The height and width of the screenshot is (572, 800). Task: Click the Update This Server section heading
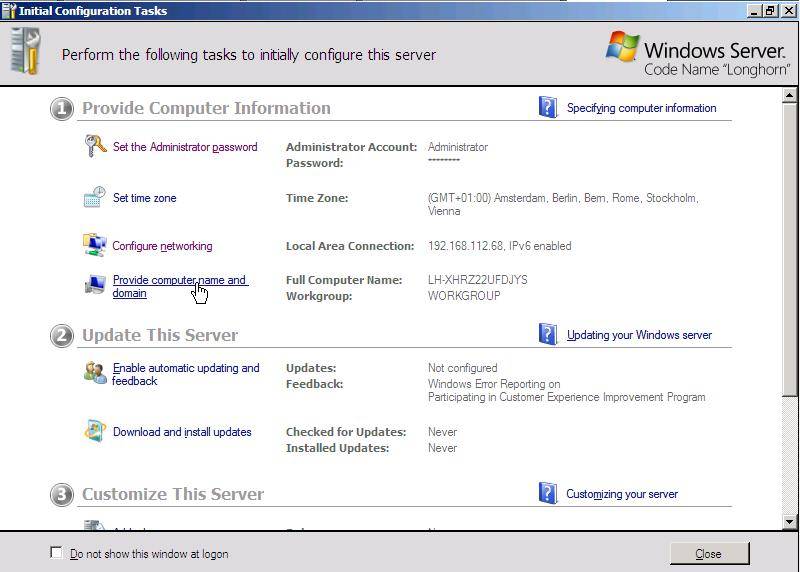pos(160,335)
